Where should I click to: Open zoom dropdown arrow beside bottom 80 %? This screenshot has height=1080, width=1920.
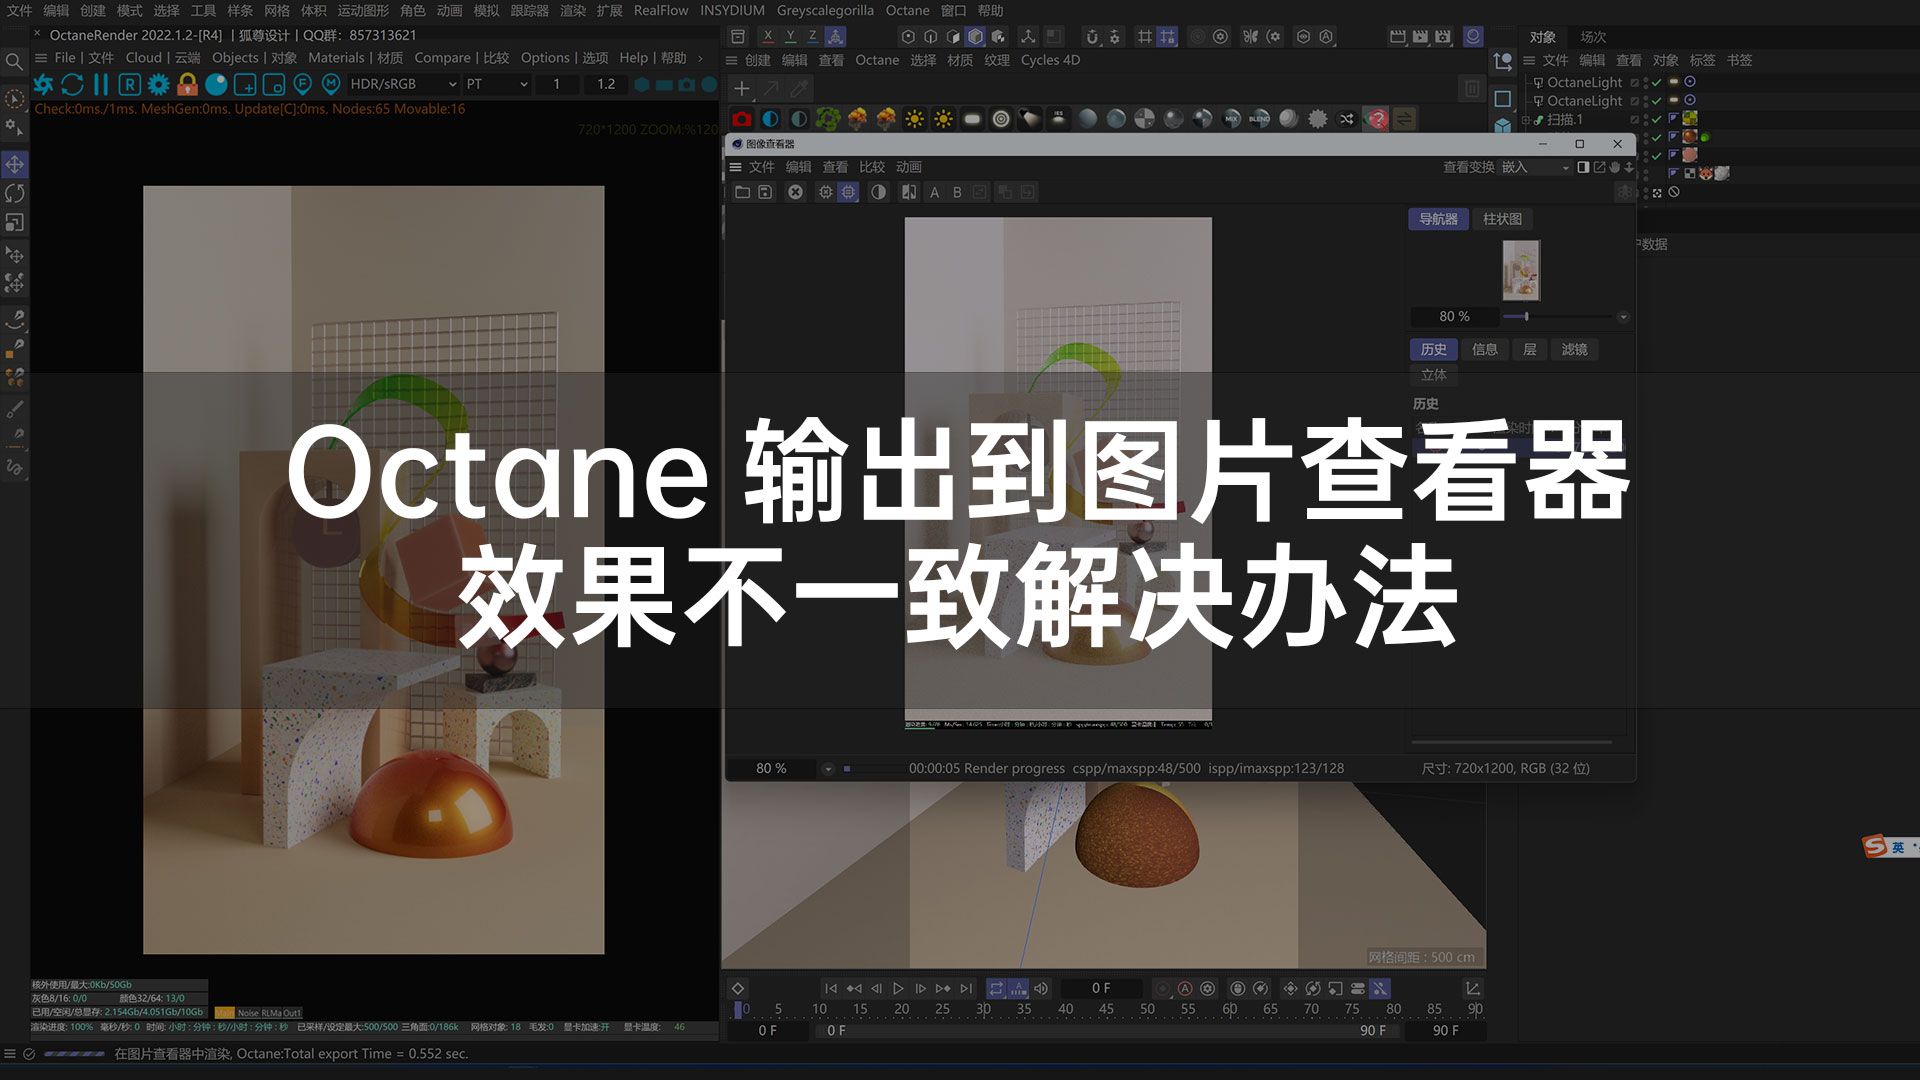coord(828,769)
